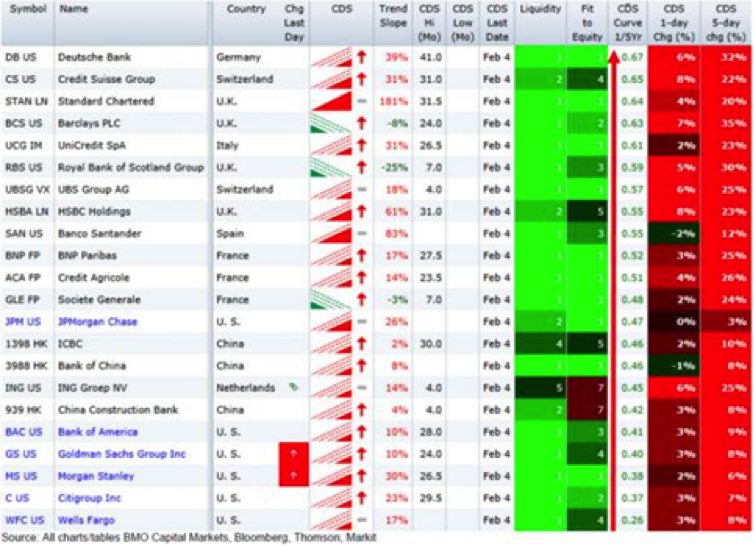
Task: Click the flat dash indicator in Wells Fargo row
Action: pos(362,520)
